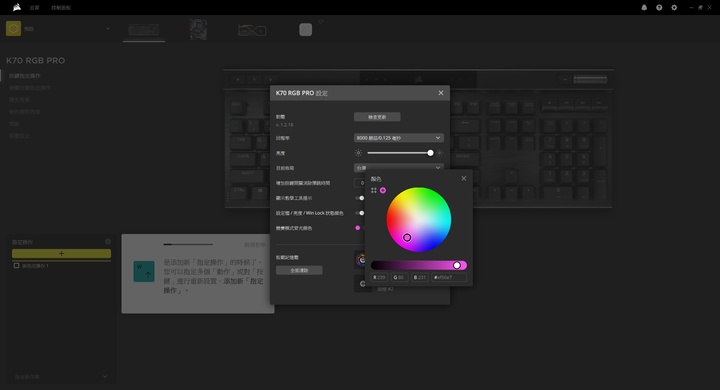Close the color picker popup
This screenshot has width=720, height=390.
(x=464, y=178)
